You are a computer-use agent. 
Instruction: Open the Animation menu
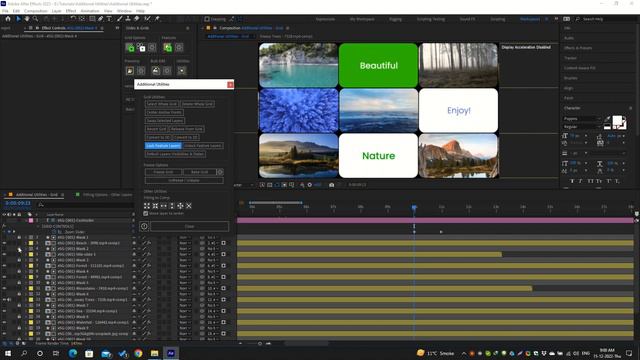(90, 11)
